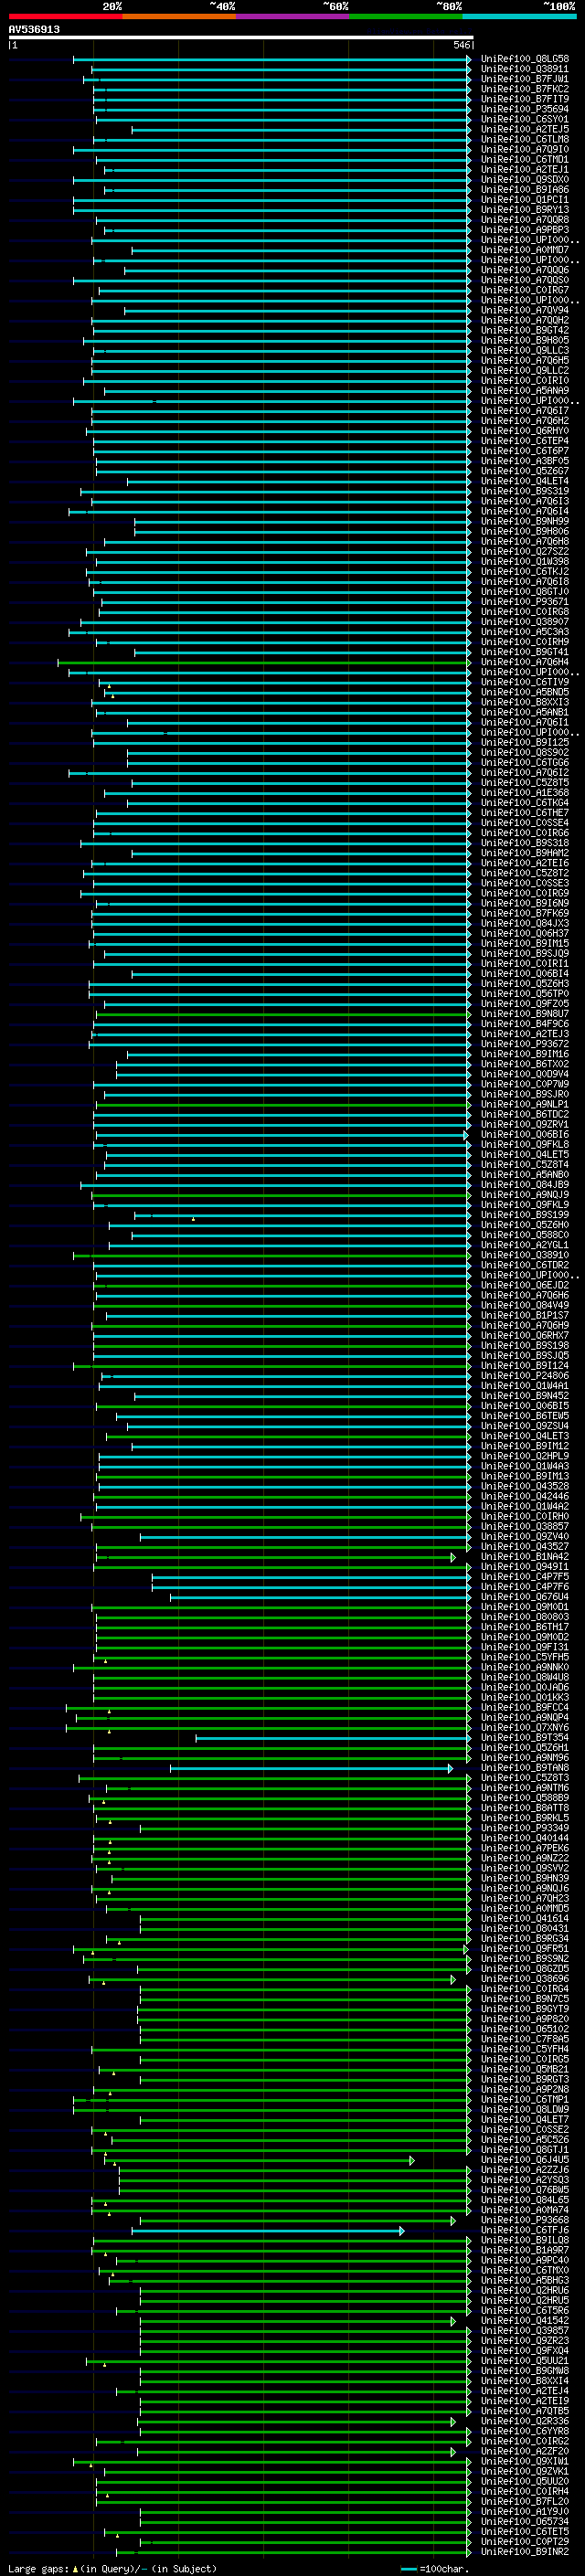
Task: Open hit UniRef100_A2TEJ5
Action: 525,129
